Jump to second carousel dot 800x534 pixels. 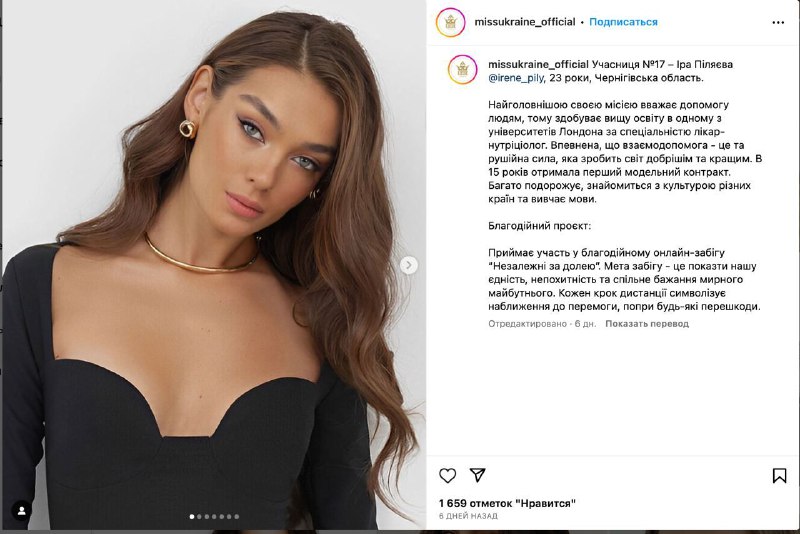[x=199, y=517]
